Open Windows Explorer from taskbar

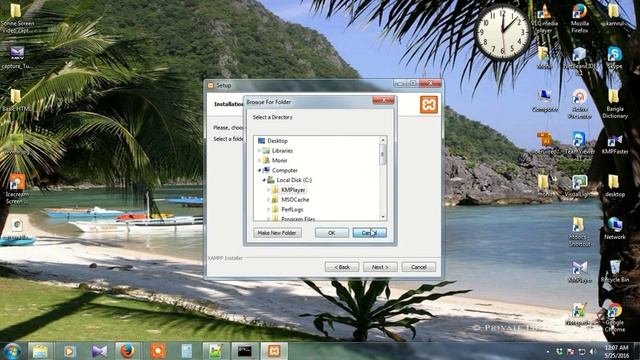pos(40,351)
